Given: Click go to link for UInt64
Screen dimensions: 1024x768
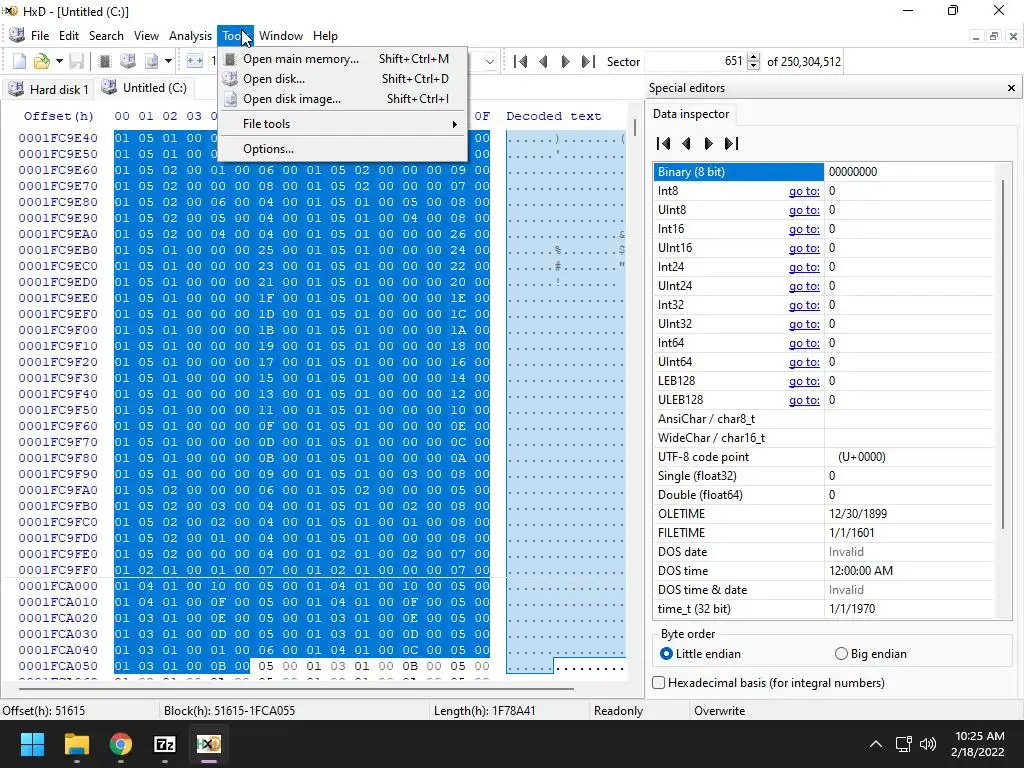Looking at the screenshot, I should (804, 362).
